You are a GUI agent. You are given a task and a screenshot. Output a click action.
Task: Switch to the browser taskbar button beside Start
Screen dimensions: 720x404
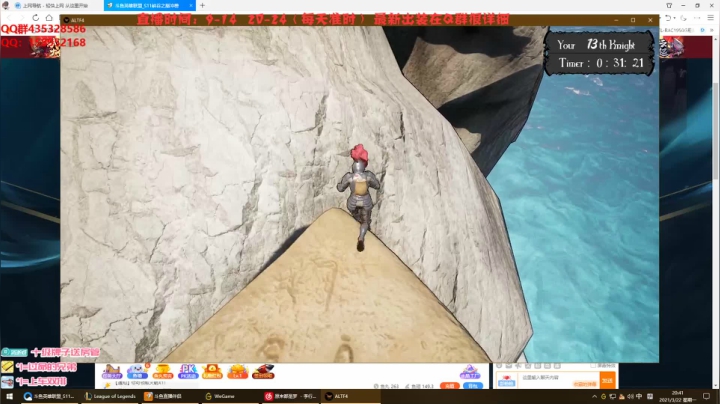50,396
